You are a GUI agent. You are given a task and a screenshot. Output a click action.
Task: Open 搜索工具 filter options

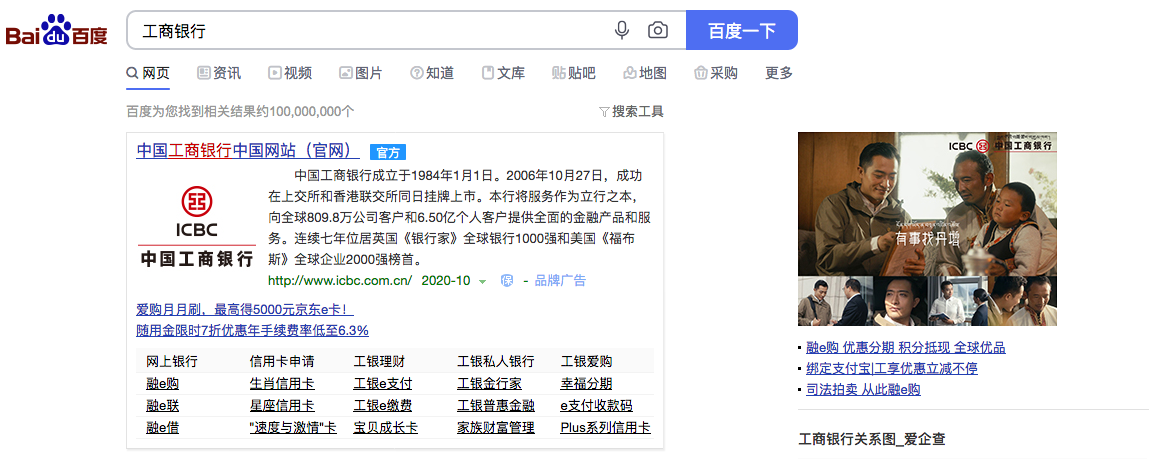click(631, 111)
